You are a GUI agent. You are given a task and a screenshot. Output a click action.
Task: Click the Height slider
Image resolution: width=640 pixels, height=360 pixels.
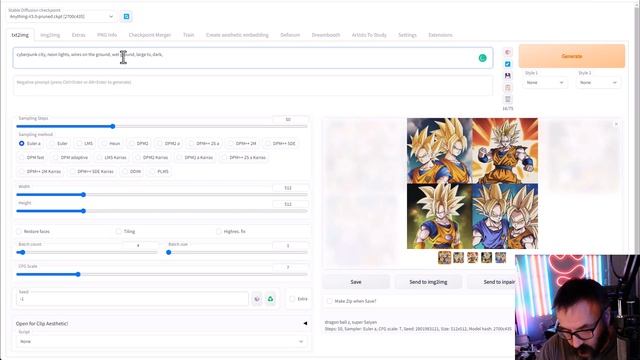[x=162, y=211]
